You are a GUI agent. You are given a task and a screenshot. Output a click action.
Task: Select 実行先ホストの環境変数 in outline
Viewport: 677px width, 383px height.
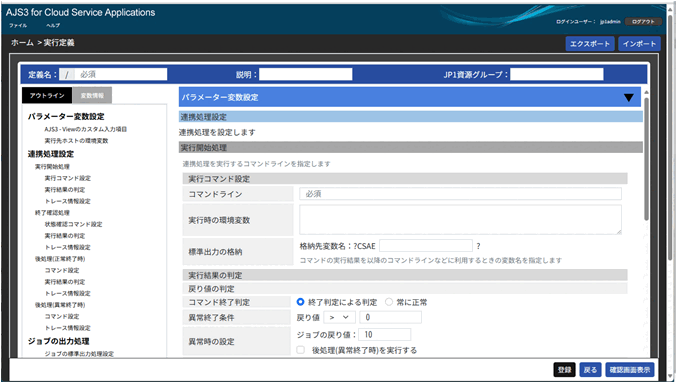76,141
